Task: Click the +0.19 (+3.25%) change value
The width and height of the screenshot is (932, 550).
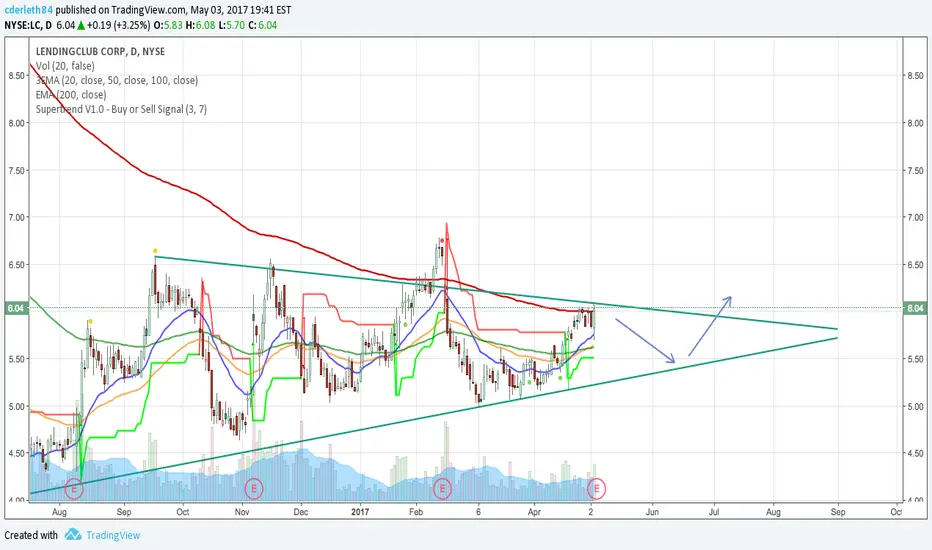Action: (118, 25)
